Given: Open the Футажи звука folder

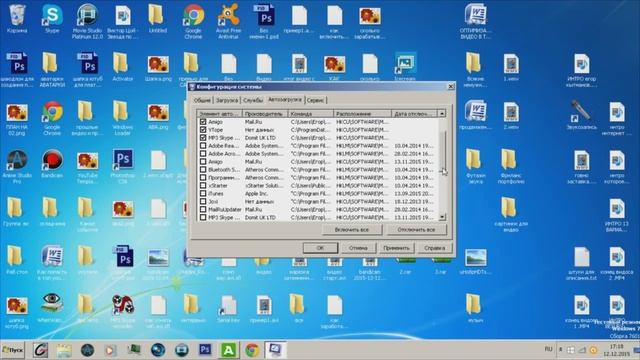Looking at the screenshot, I should [476, 167].
